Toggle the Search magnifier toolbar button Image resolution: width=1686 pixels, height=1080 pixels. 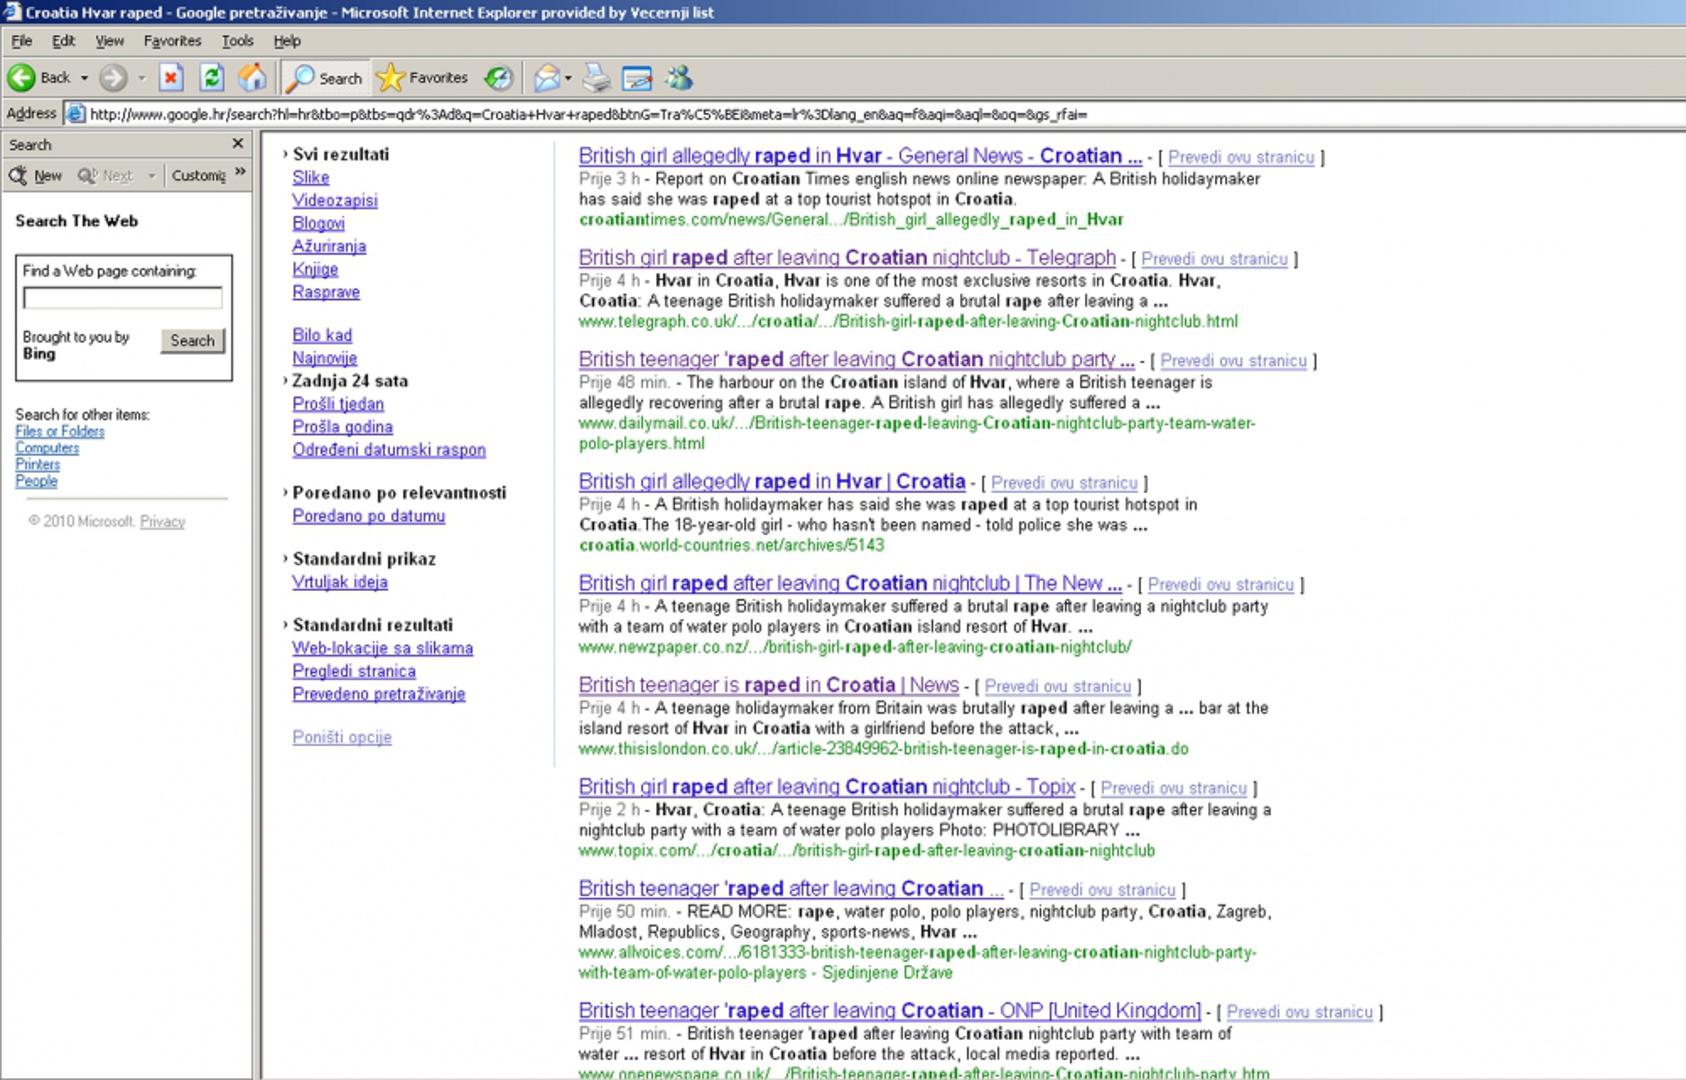[x=324, y=78]
